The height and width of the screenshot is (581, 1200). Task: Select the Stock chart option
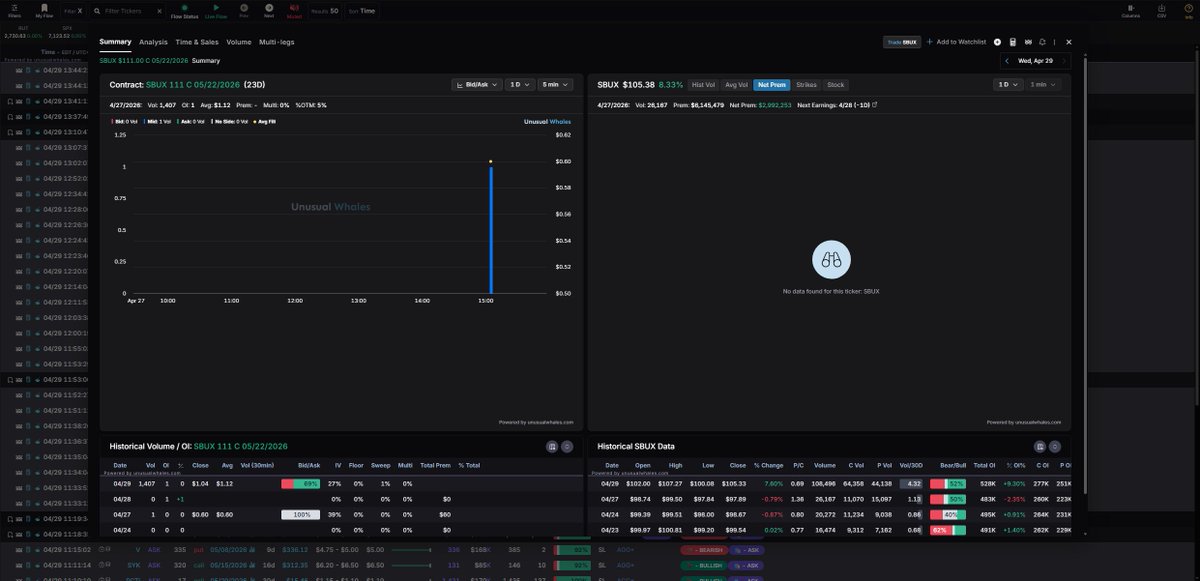[836, 85]
